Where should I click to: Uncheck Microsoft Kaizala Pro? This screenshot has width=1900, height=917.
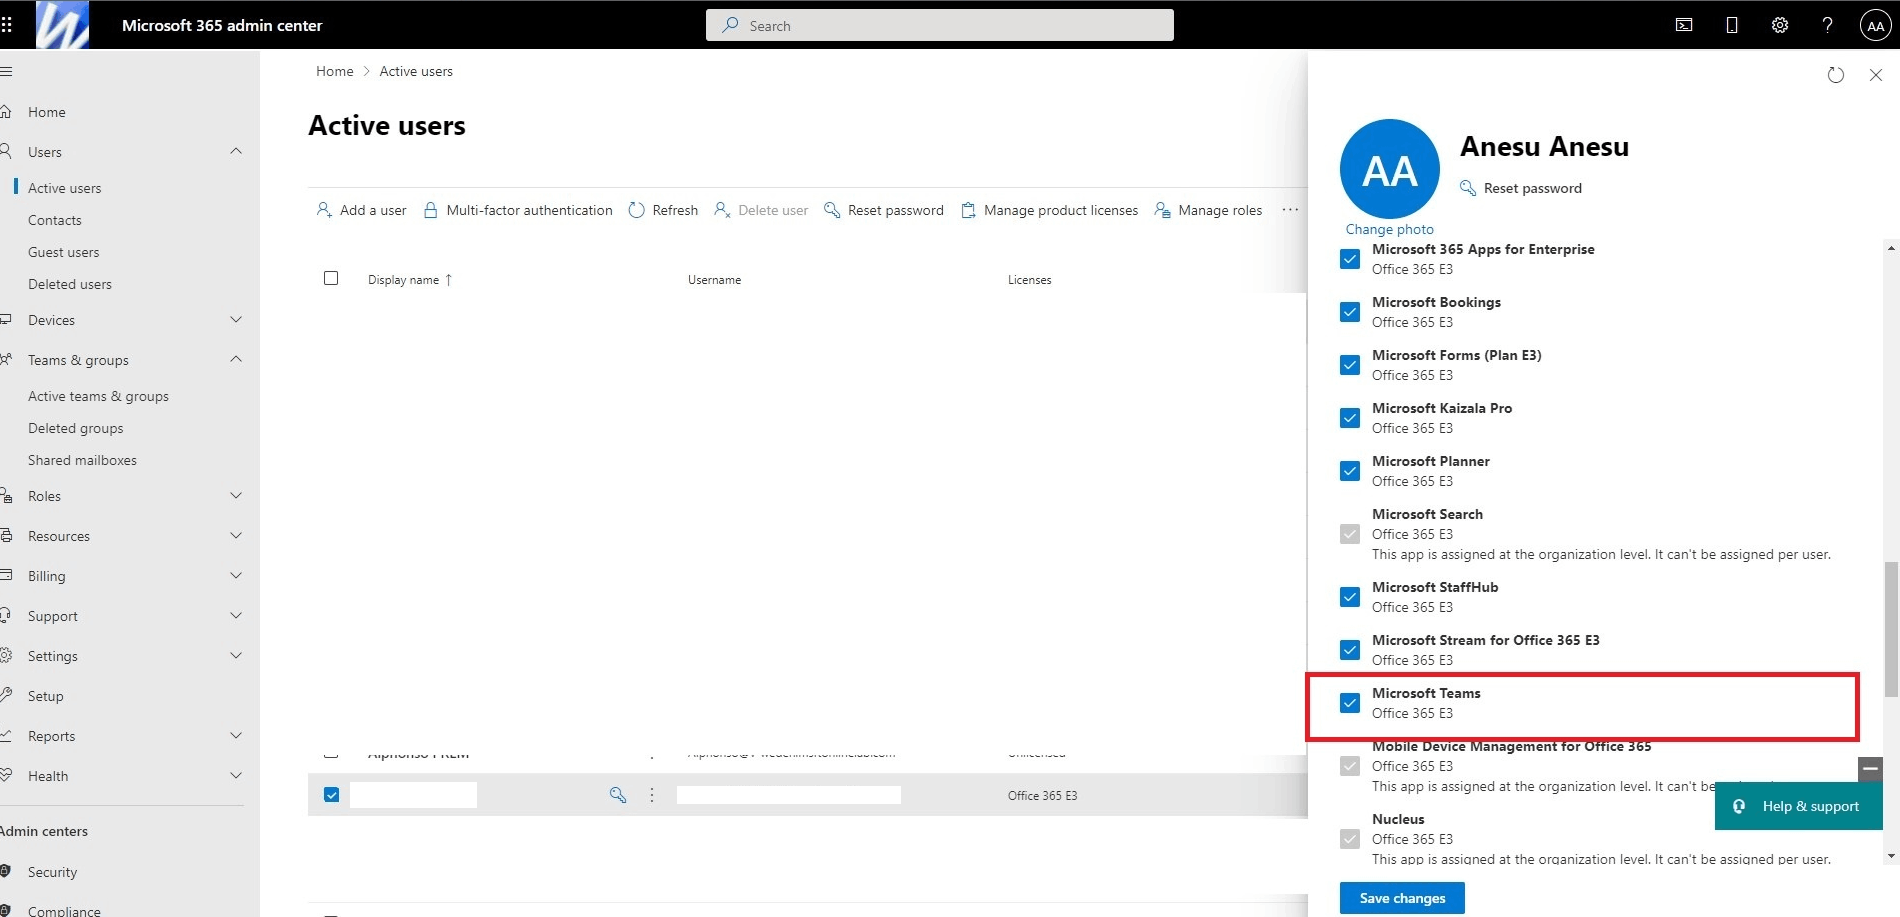pos(1350,418)
